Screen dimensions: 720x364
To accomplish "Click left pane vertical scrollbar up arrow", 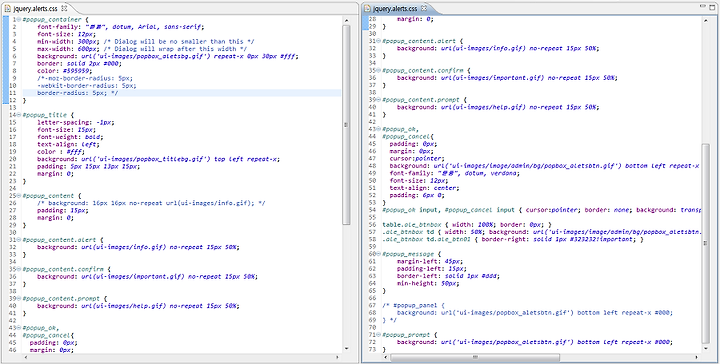I will click(x=346, y=20).
